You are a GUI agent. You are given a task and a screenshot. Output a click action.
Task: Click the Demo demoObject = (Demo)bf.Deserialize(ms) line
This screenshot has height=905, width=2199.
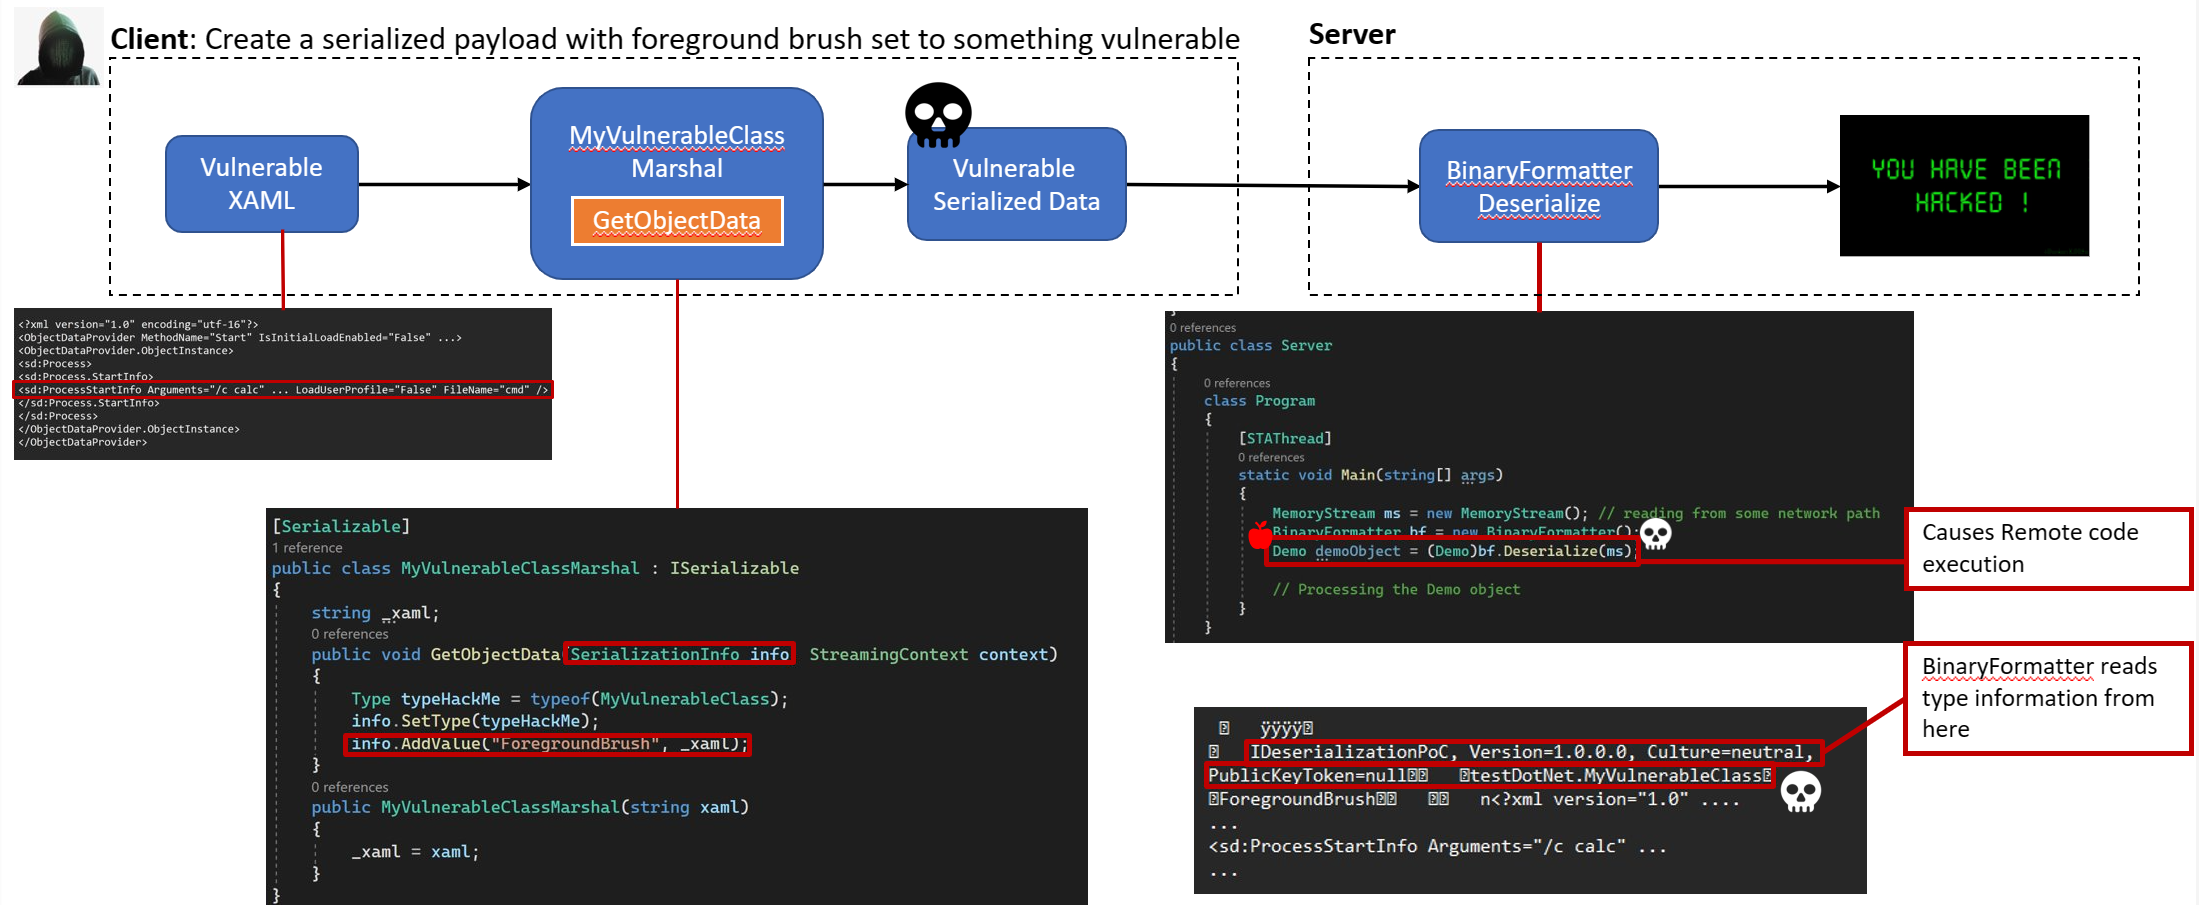1452,551
